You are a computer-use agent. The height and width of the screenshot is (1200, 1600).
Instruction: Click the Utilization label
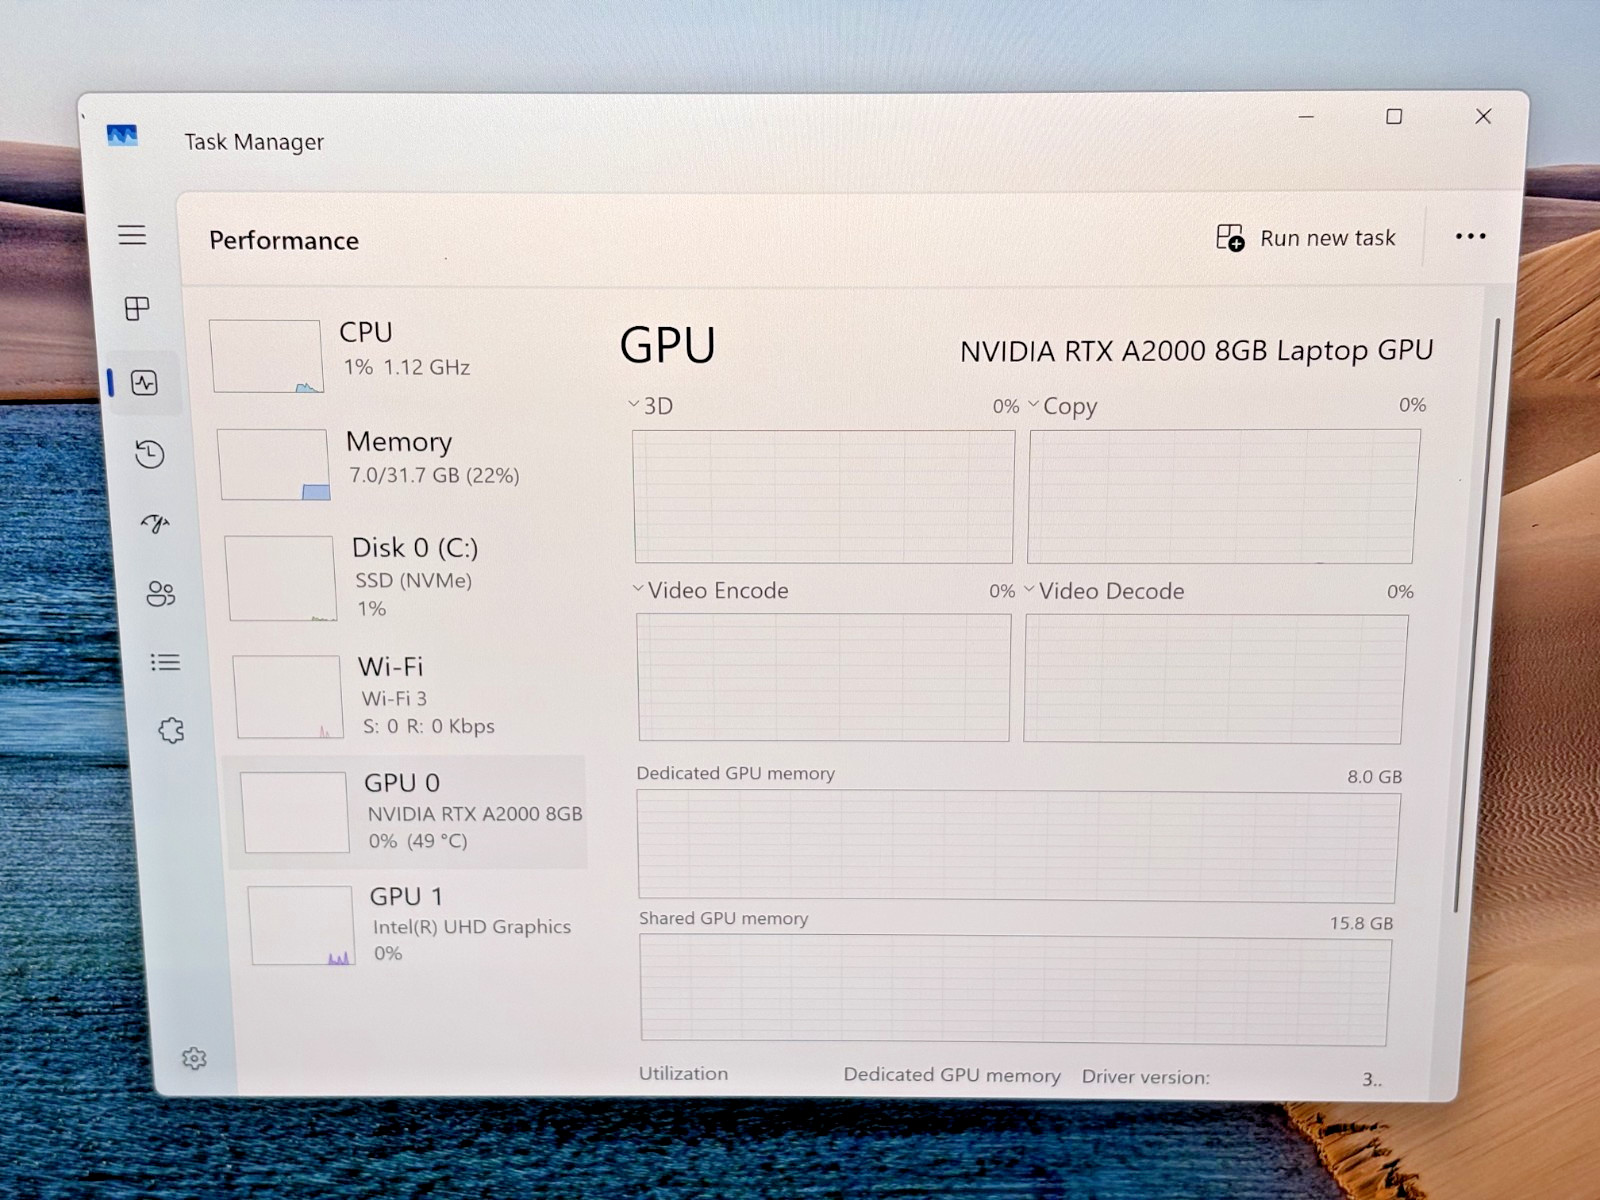click(x=684, y=1074)
